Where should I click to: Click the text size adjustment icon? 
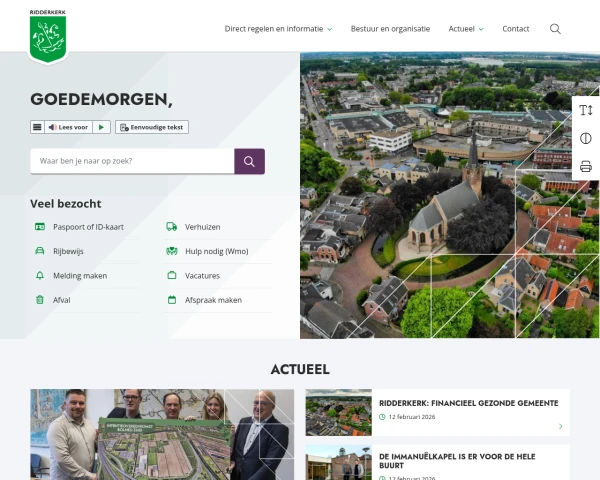(x=586, y=110)
